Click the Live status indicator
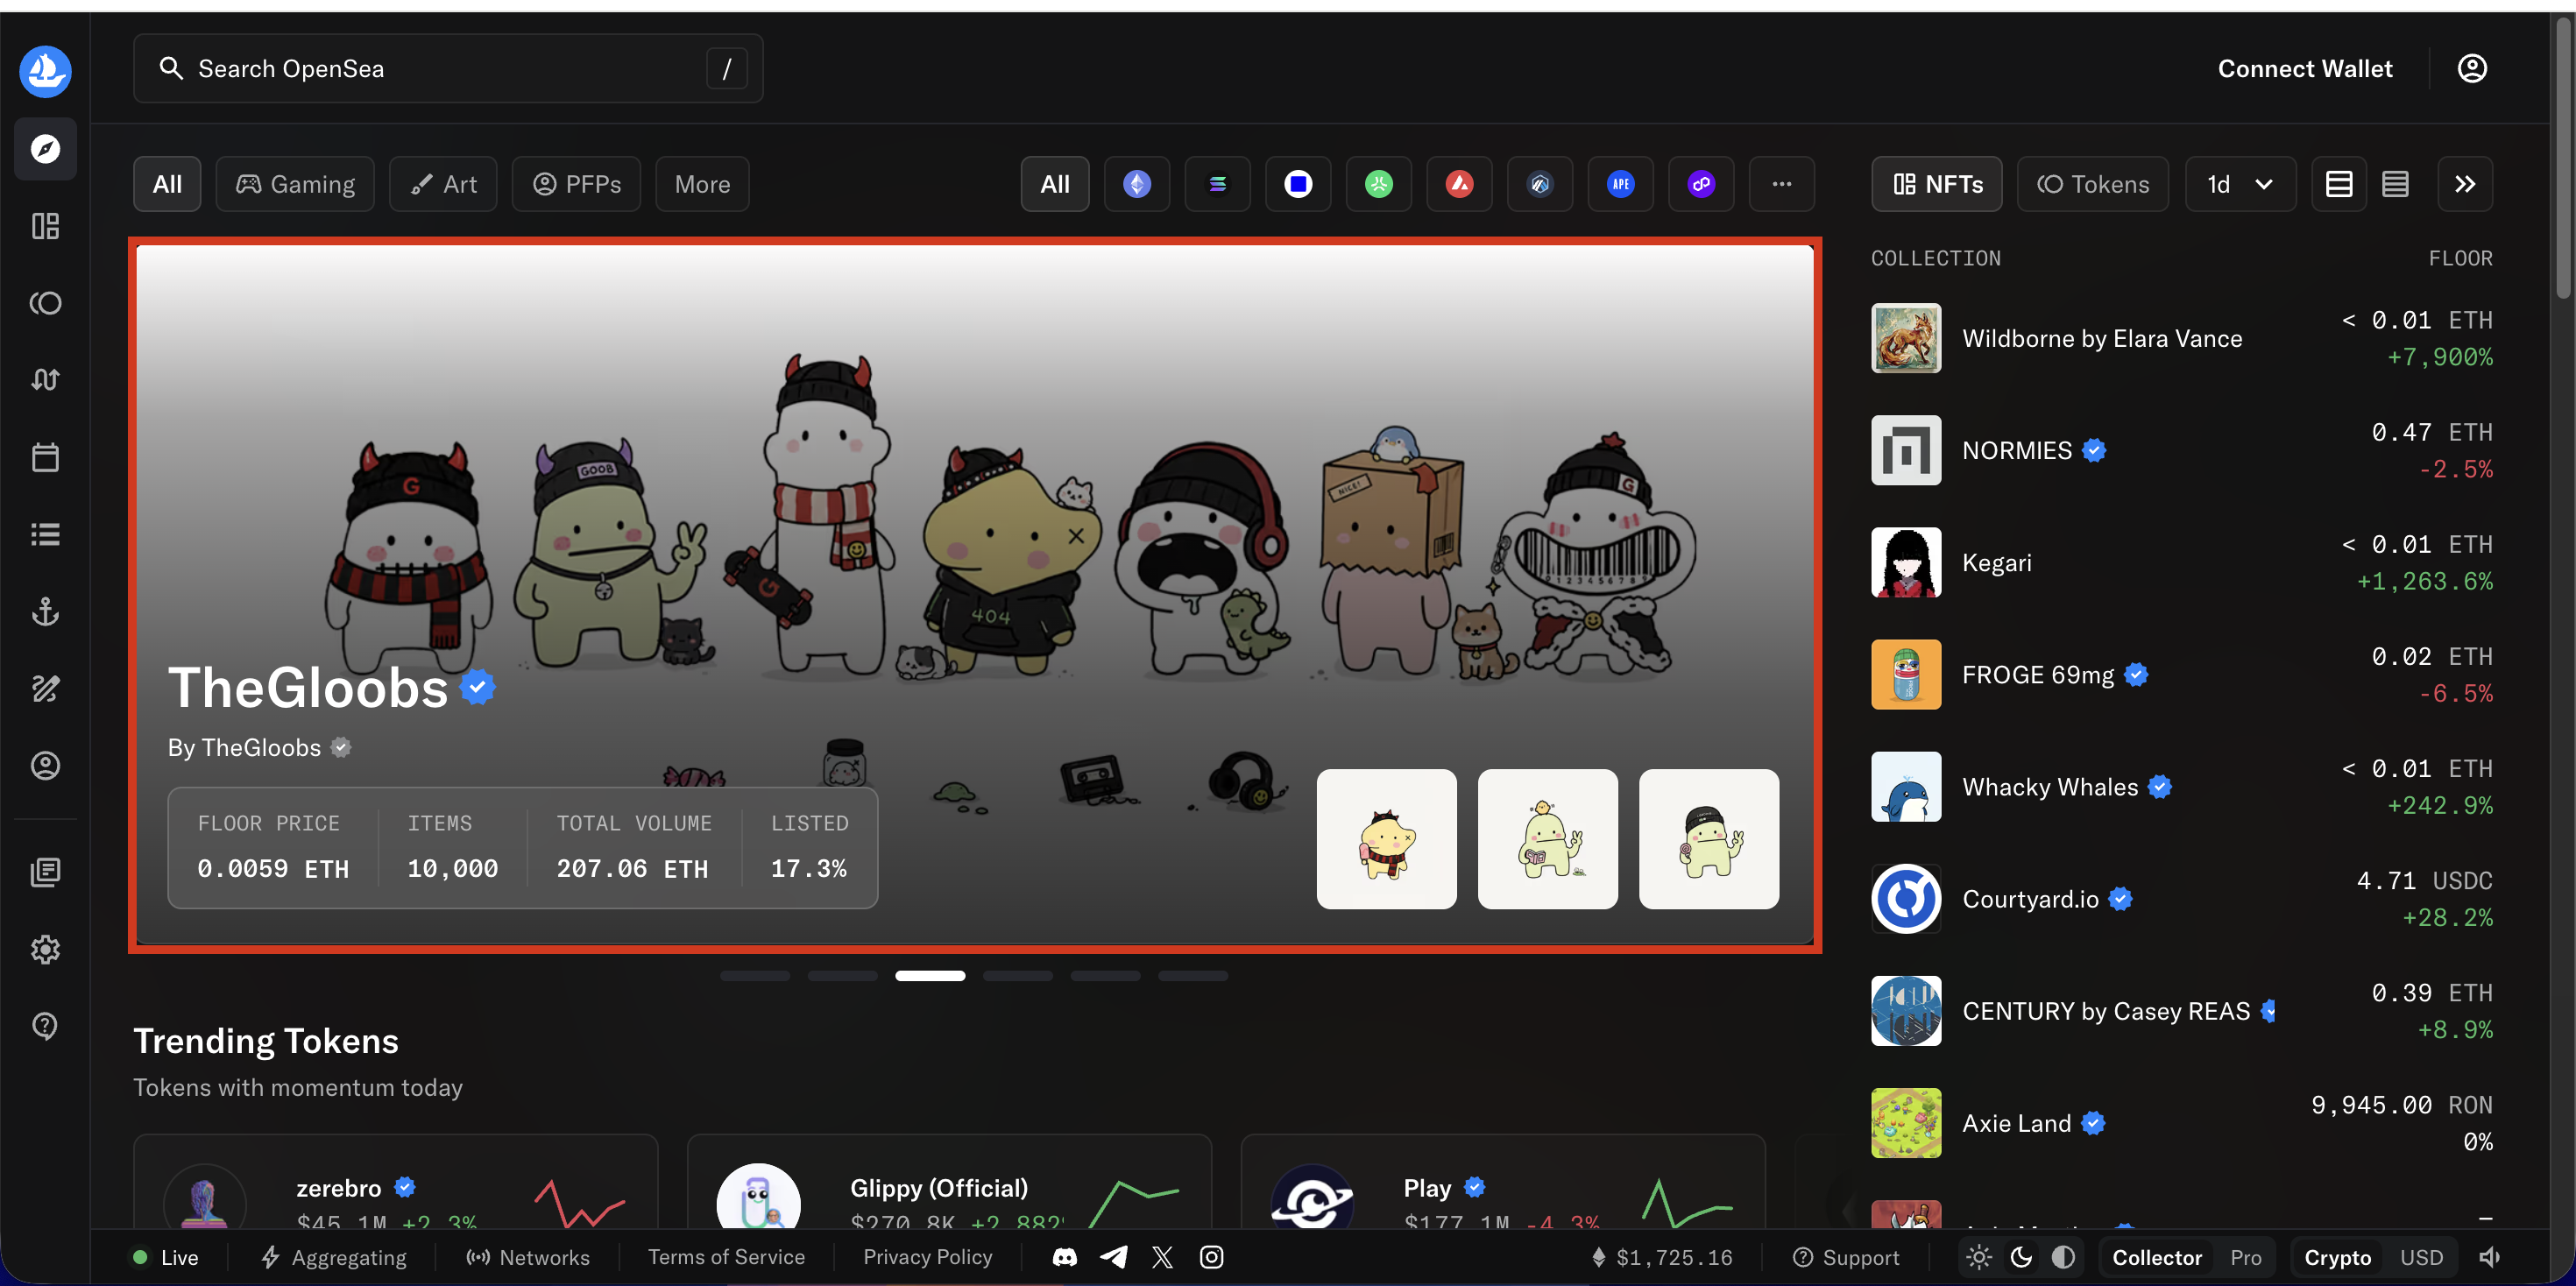2576x1286 pixels. pos(166,1257)
